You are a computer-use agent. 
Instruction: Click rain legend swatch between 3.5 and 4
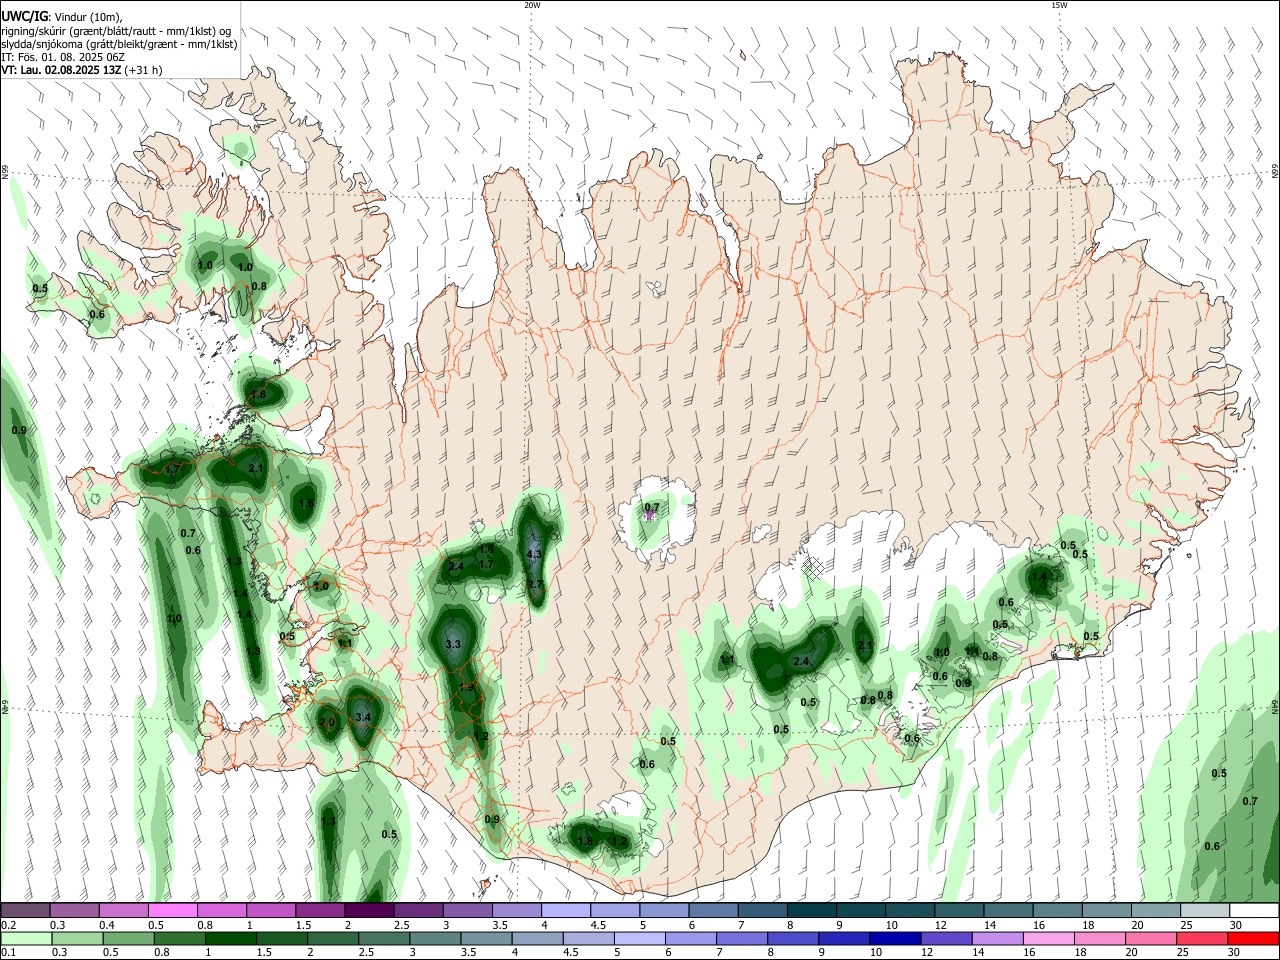coord(487,939)
